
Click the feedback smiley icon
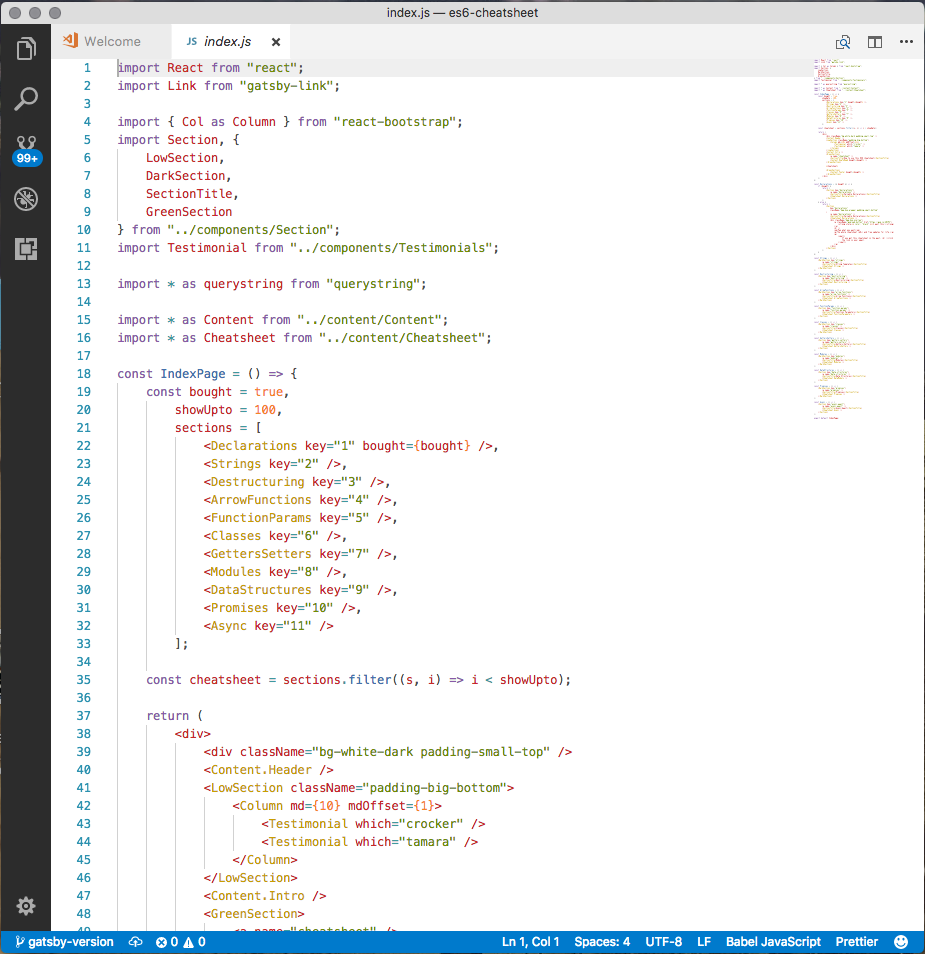coord(901,942)
